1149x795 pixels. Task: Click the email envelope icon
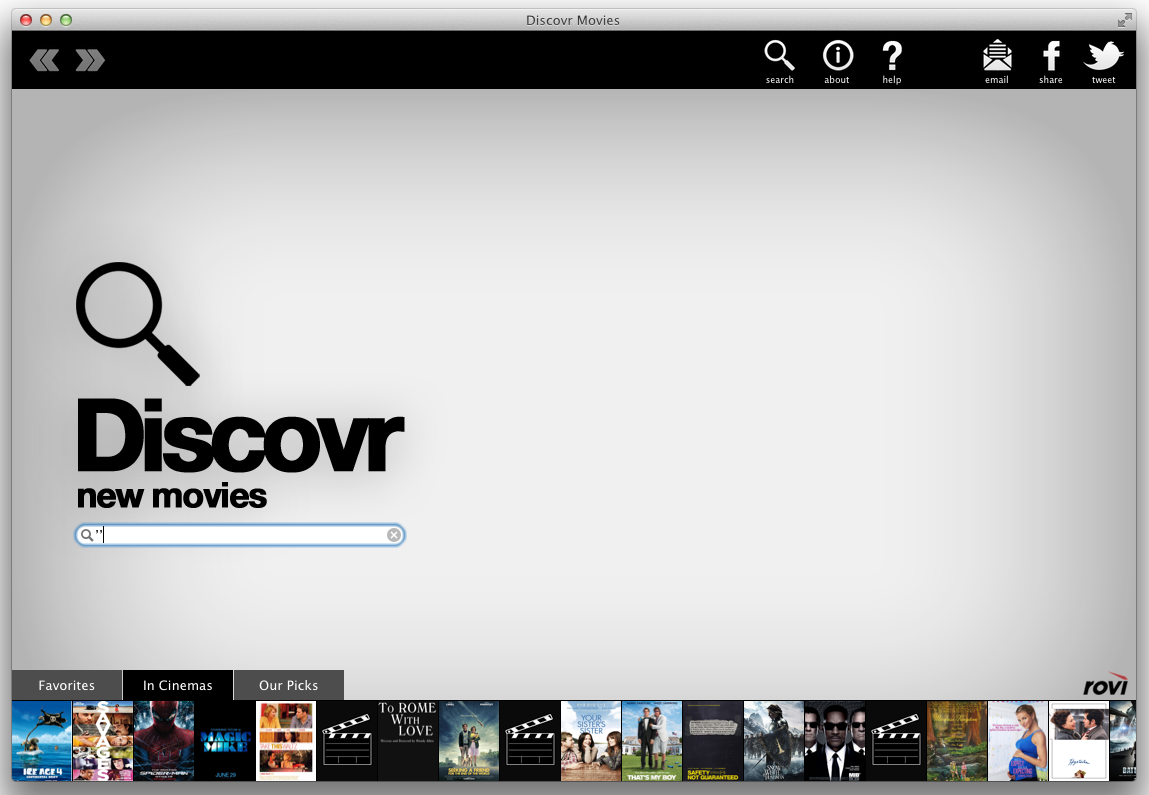coord(997,58)
